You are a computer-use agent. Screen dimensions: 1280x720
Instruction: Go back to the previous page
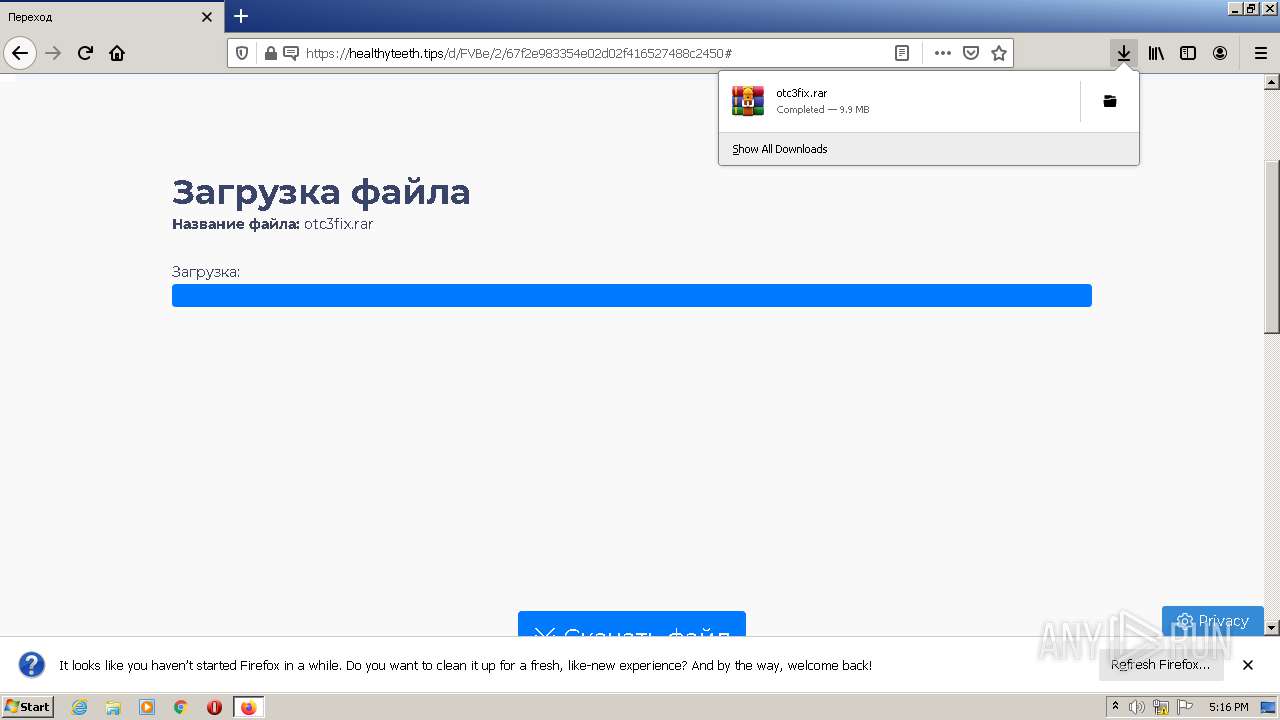click(20, 53)
